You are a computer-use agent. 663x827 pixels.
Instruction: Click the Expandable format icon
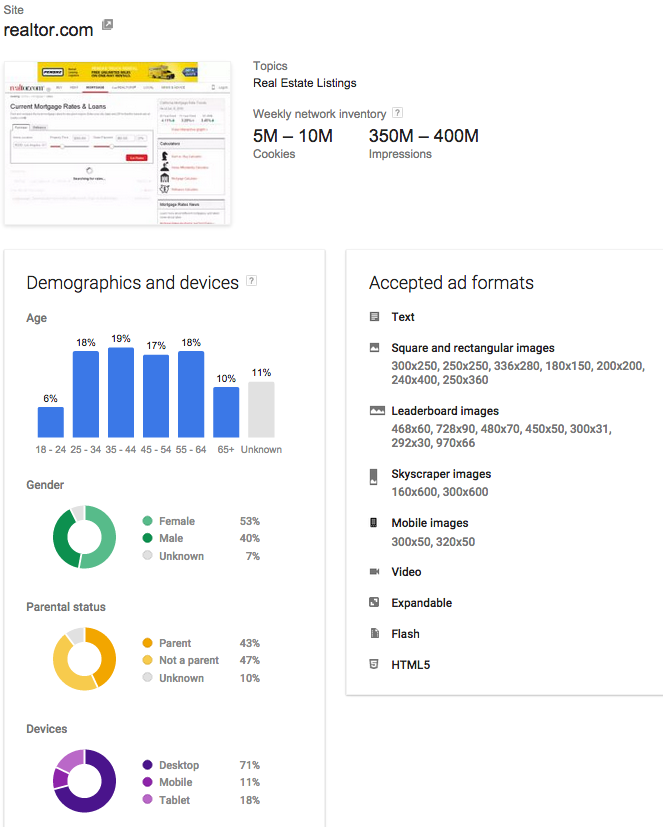point(375,603)
